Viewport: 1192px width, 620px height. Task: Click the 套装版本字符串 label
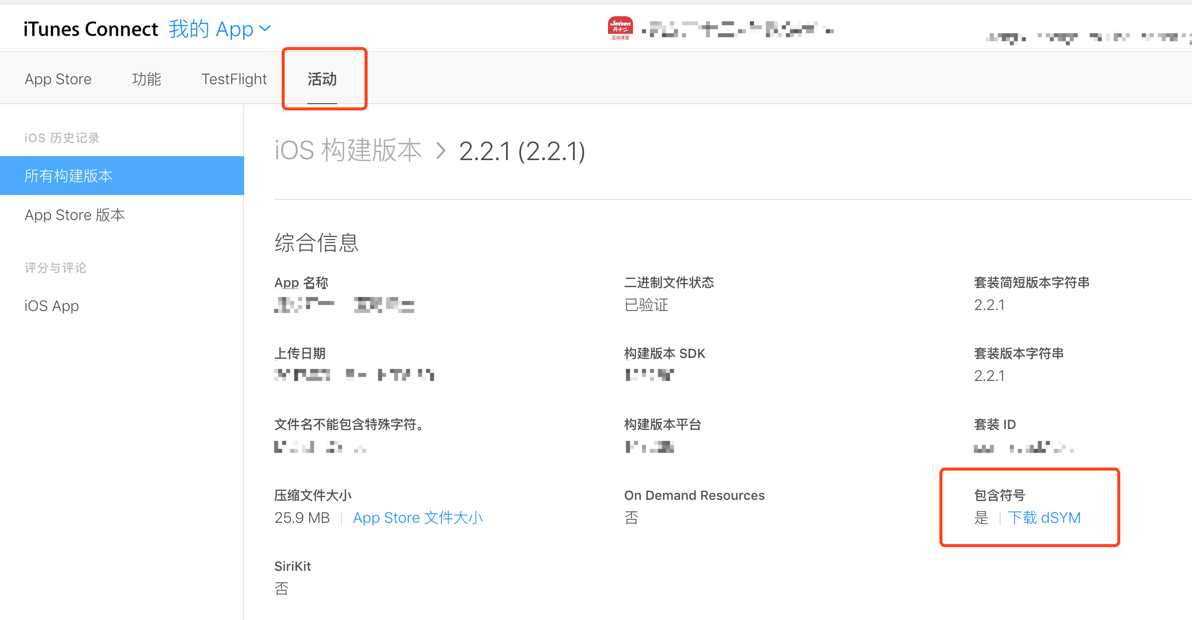1019,353
